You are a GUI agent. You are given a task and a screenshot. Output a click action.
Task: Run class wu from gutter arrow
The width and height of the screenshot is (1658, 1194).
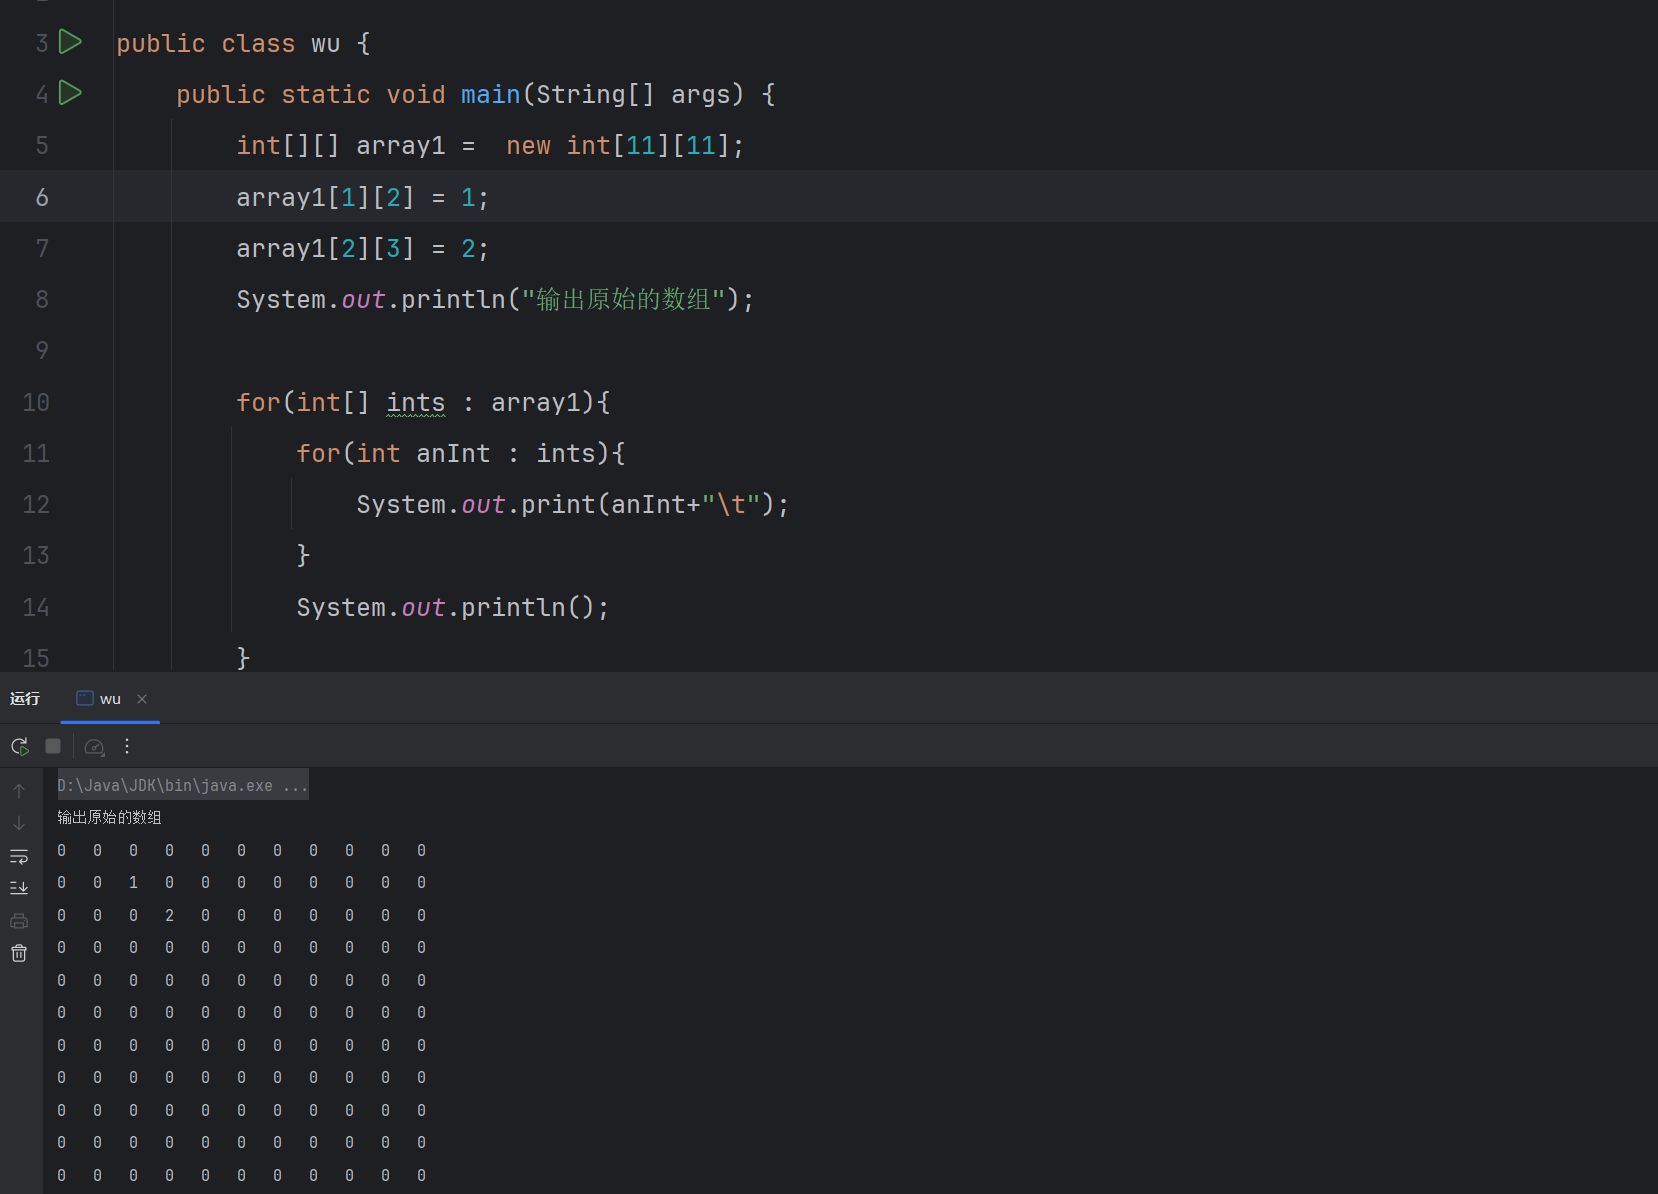point(70,42)
